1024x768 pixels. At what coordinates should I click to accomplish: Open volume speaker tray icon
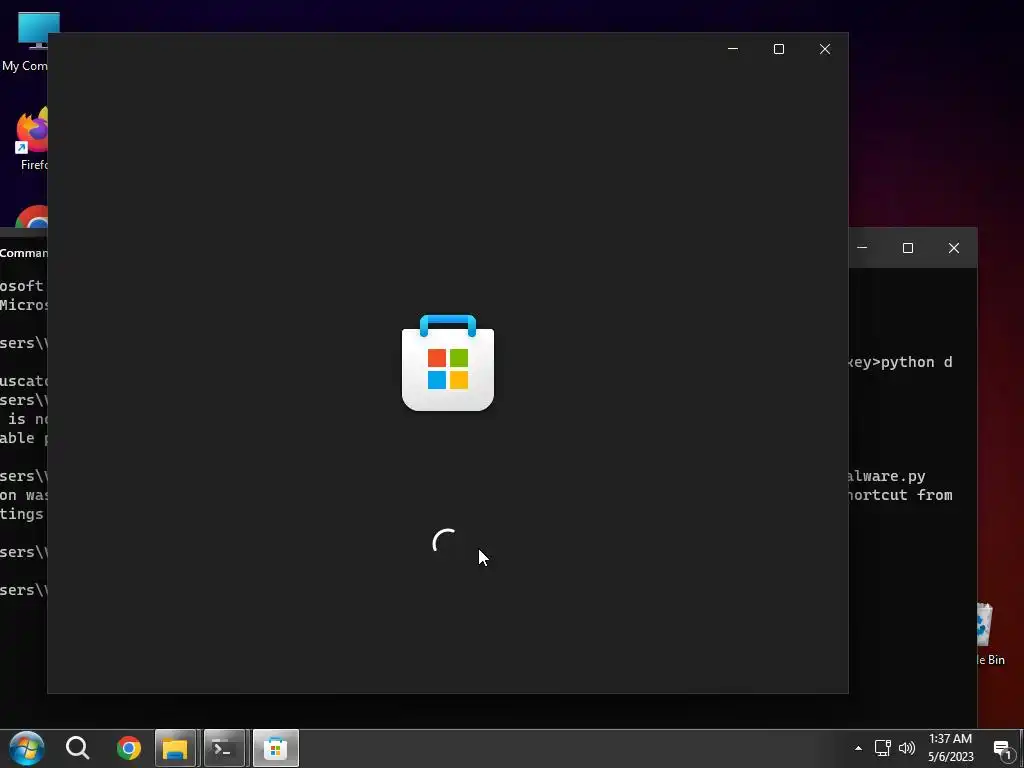click(907, 748)
